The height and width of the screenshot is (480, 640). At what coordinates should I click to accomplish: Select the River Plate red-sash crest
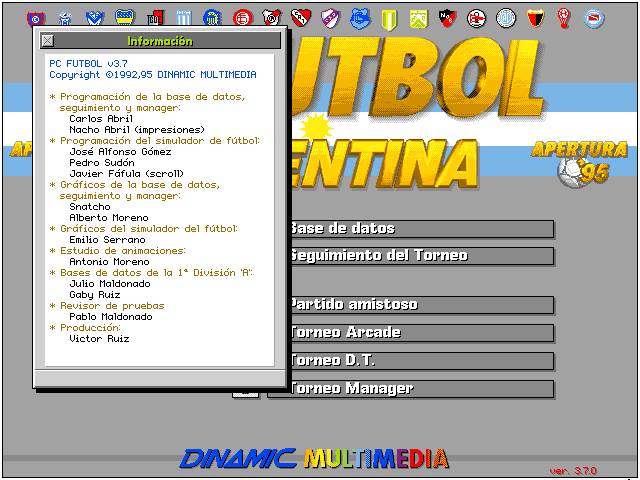271,18
